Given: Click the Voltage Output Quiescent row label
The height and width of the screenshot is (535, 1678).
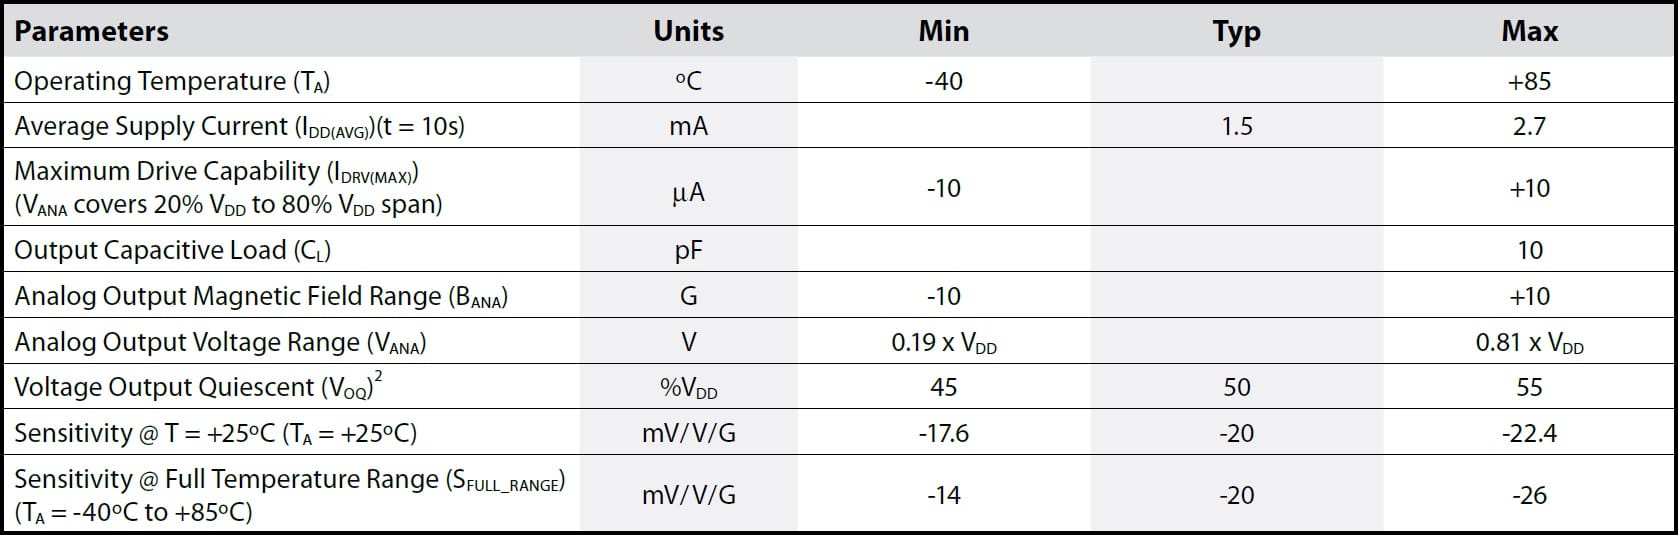Looking at the screenshot, I should (x=198, y=386).
